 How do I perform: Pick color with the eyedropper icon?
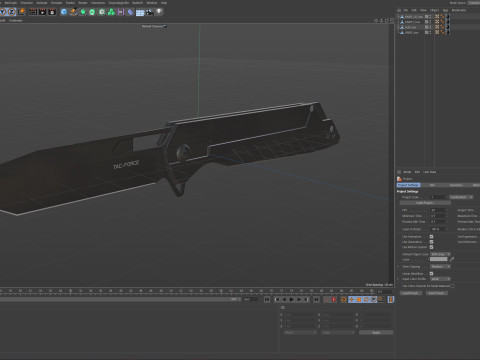[x=452, y=259]
